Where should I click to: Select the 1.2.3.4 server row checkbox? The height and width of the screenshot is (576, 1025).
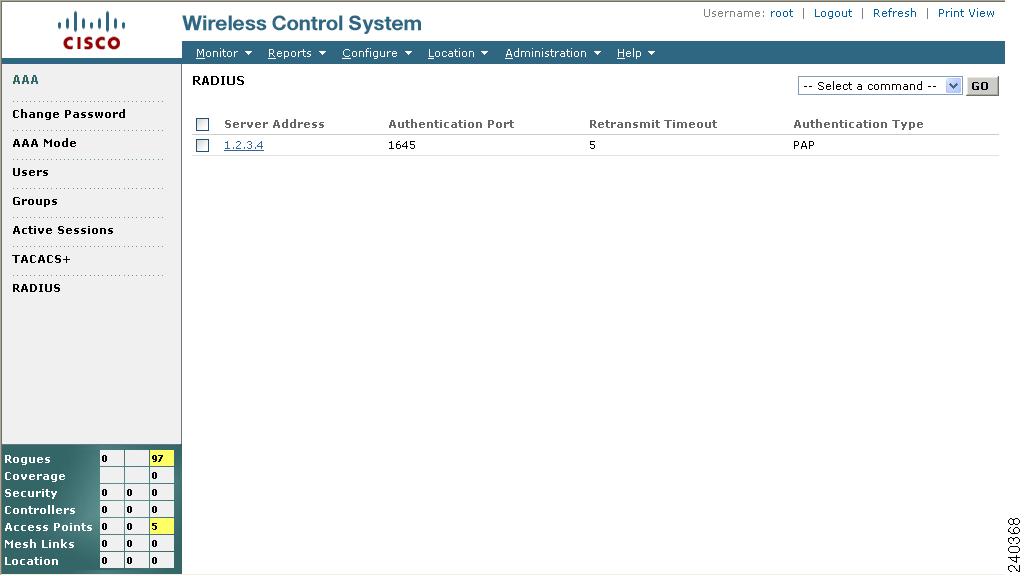coord(203,145)
